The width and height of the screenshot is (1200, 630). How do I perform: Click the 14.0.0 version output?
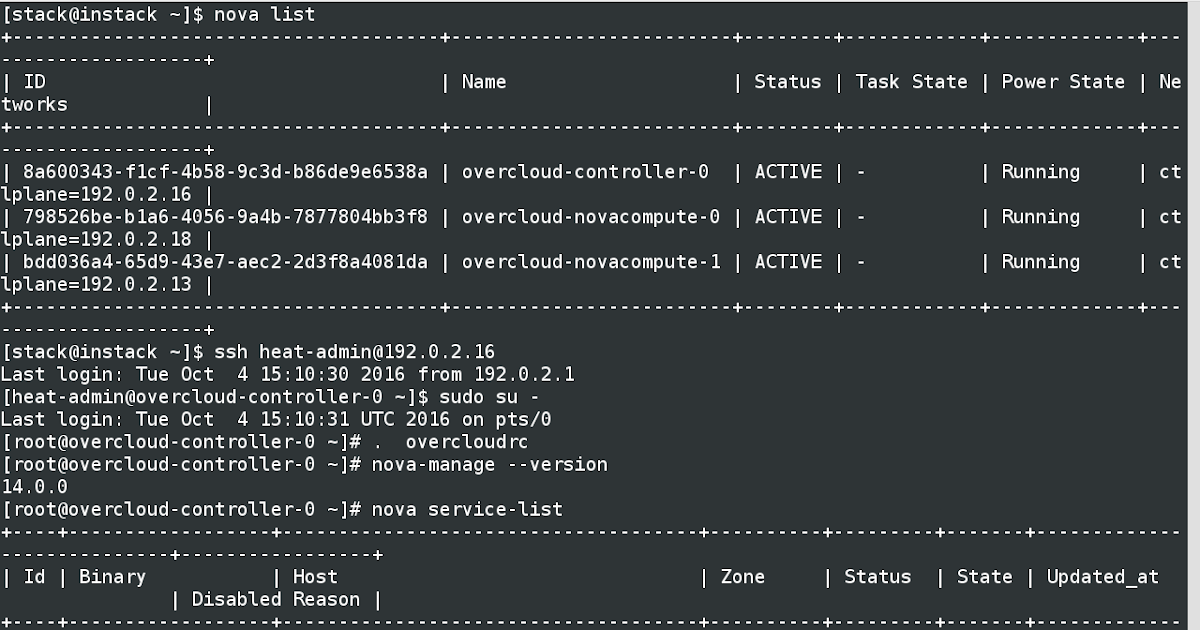click(x=35, y=487)
